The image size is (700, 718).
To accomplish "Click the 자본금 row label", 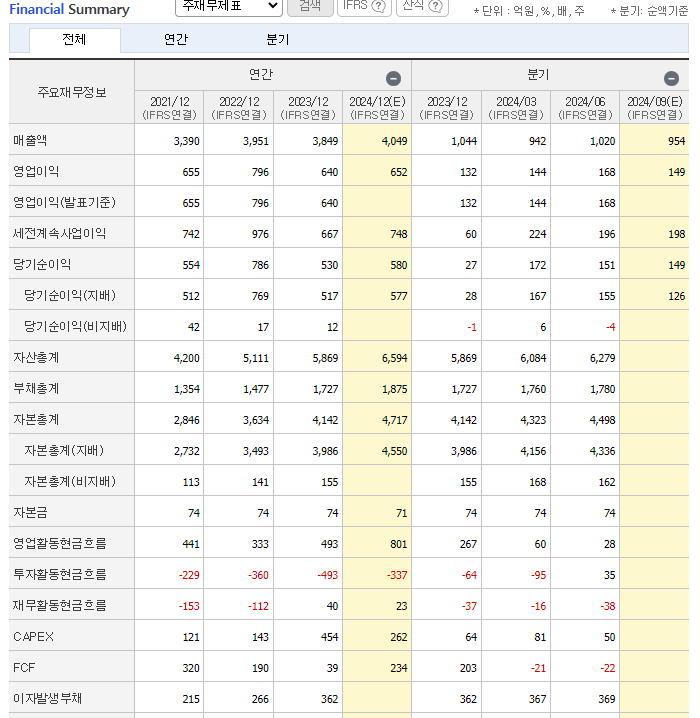I will 30,512.
